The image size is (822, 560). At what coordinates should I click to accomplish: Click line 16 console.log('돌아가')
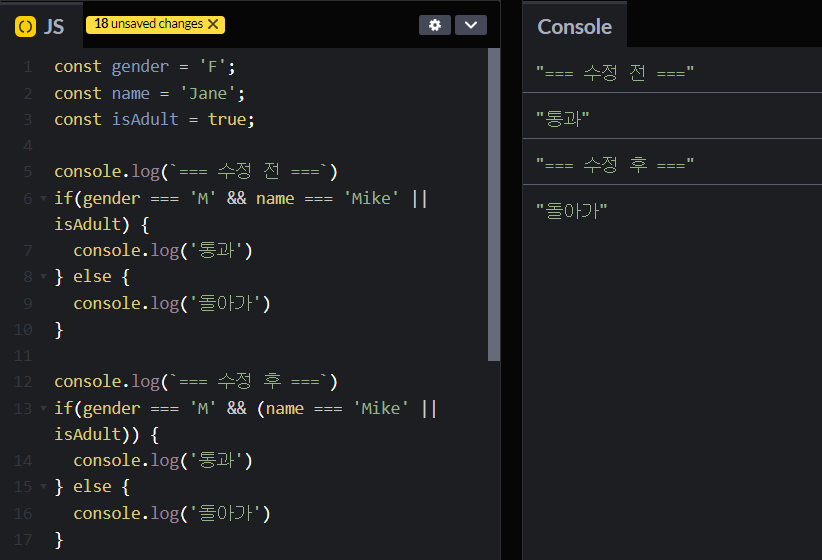tap(171, 514)
